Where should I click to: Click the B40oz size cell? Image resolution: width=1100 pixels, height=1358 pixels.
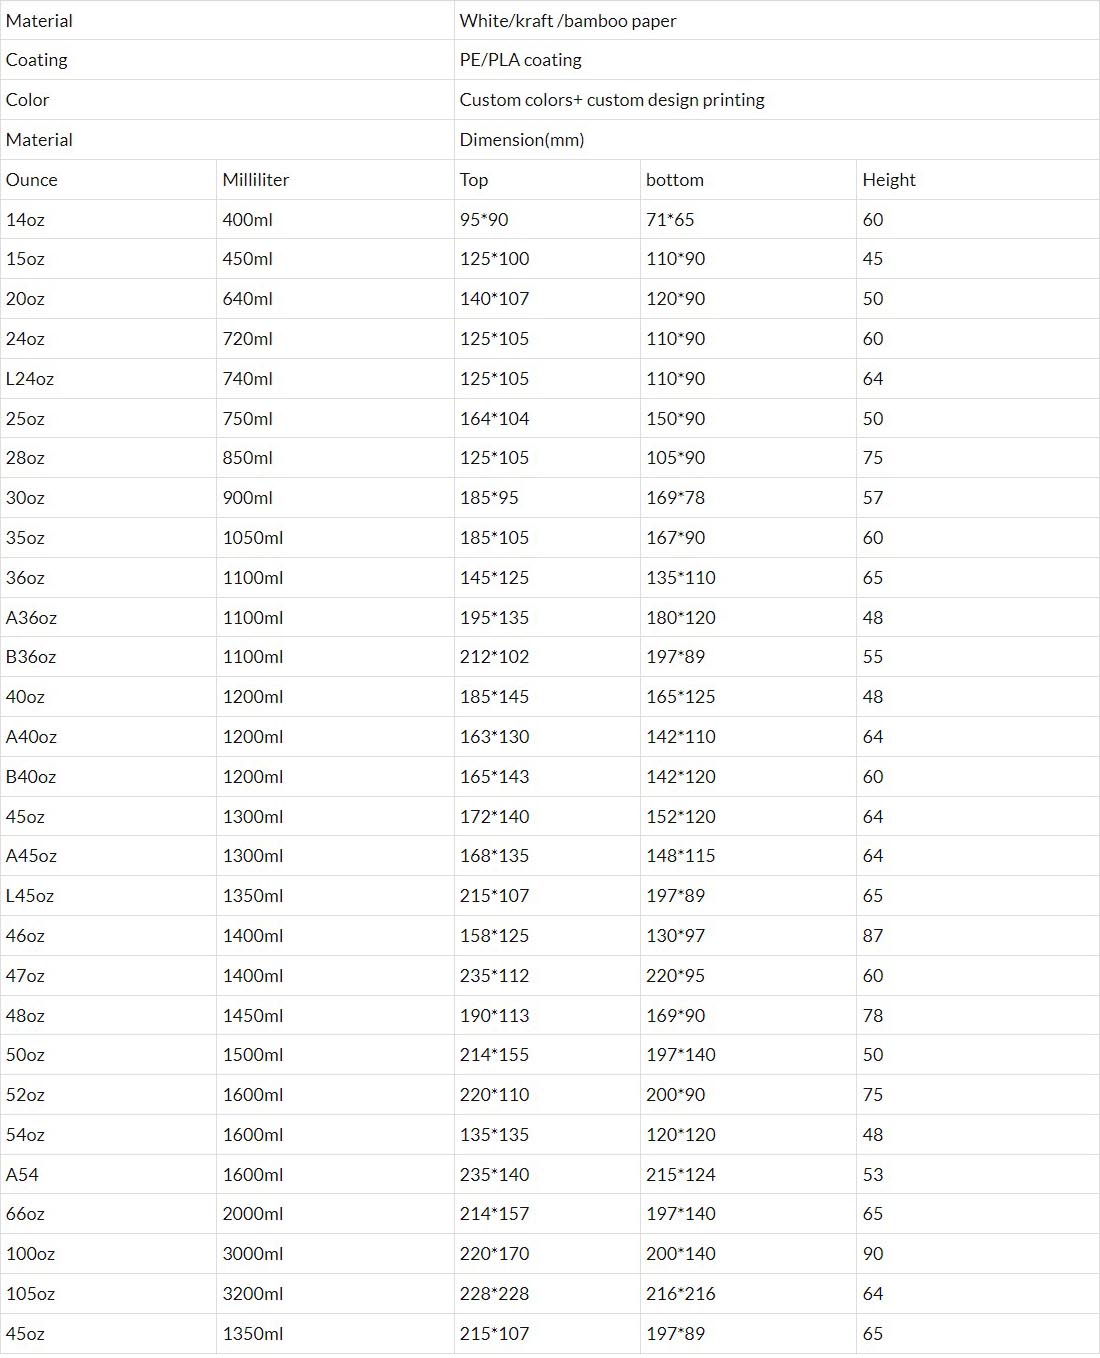(32, 777)
